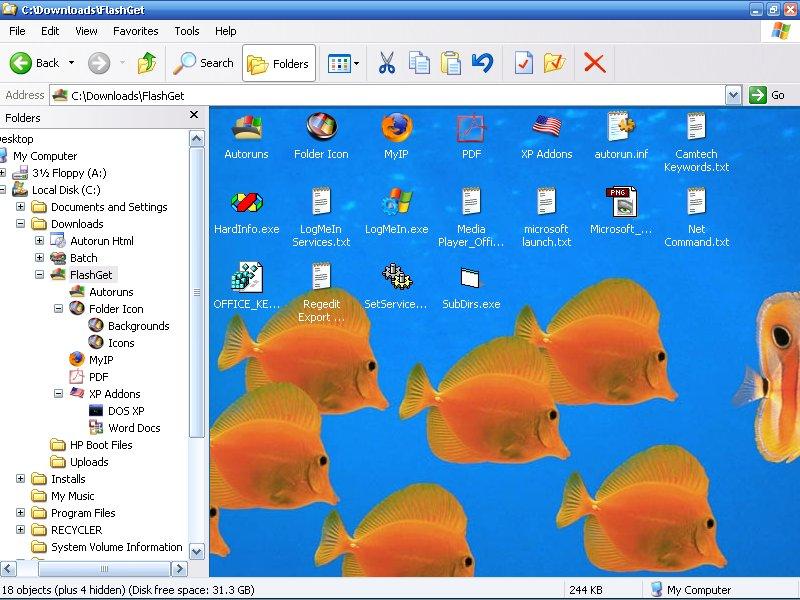
Task: Expand the address bar dropdown arrow
Action: coord(733,95)
